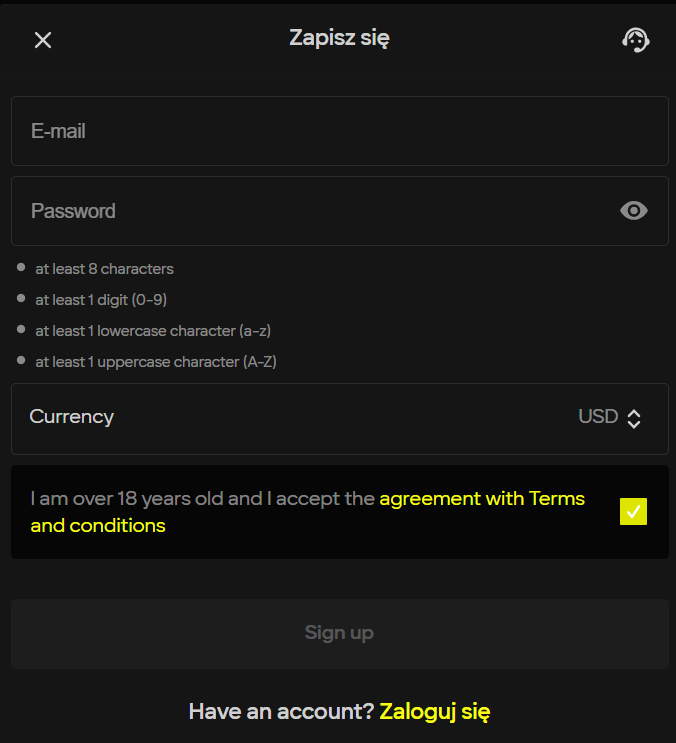Open the agreement with Terms link
Screen dimensions: 676x743
(482, 498)
